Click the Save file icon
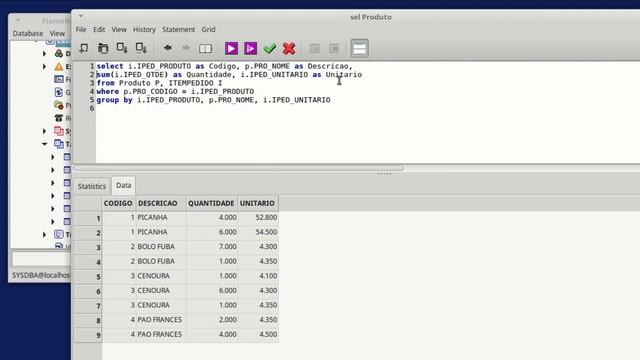Screen dimensions: 640x360 122,48
